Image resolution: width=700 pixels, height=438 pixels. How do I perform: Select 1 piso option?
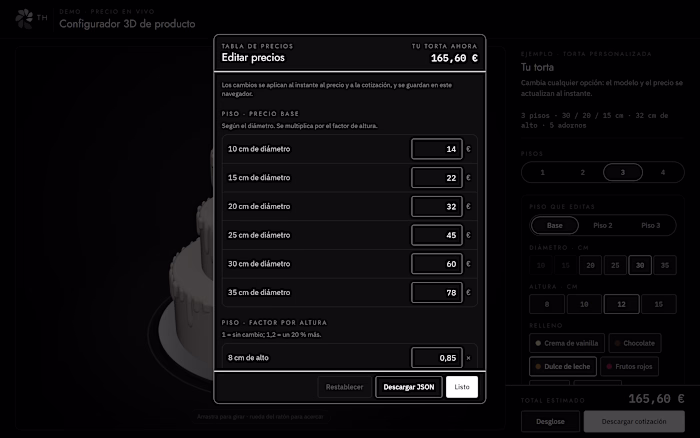542,172
